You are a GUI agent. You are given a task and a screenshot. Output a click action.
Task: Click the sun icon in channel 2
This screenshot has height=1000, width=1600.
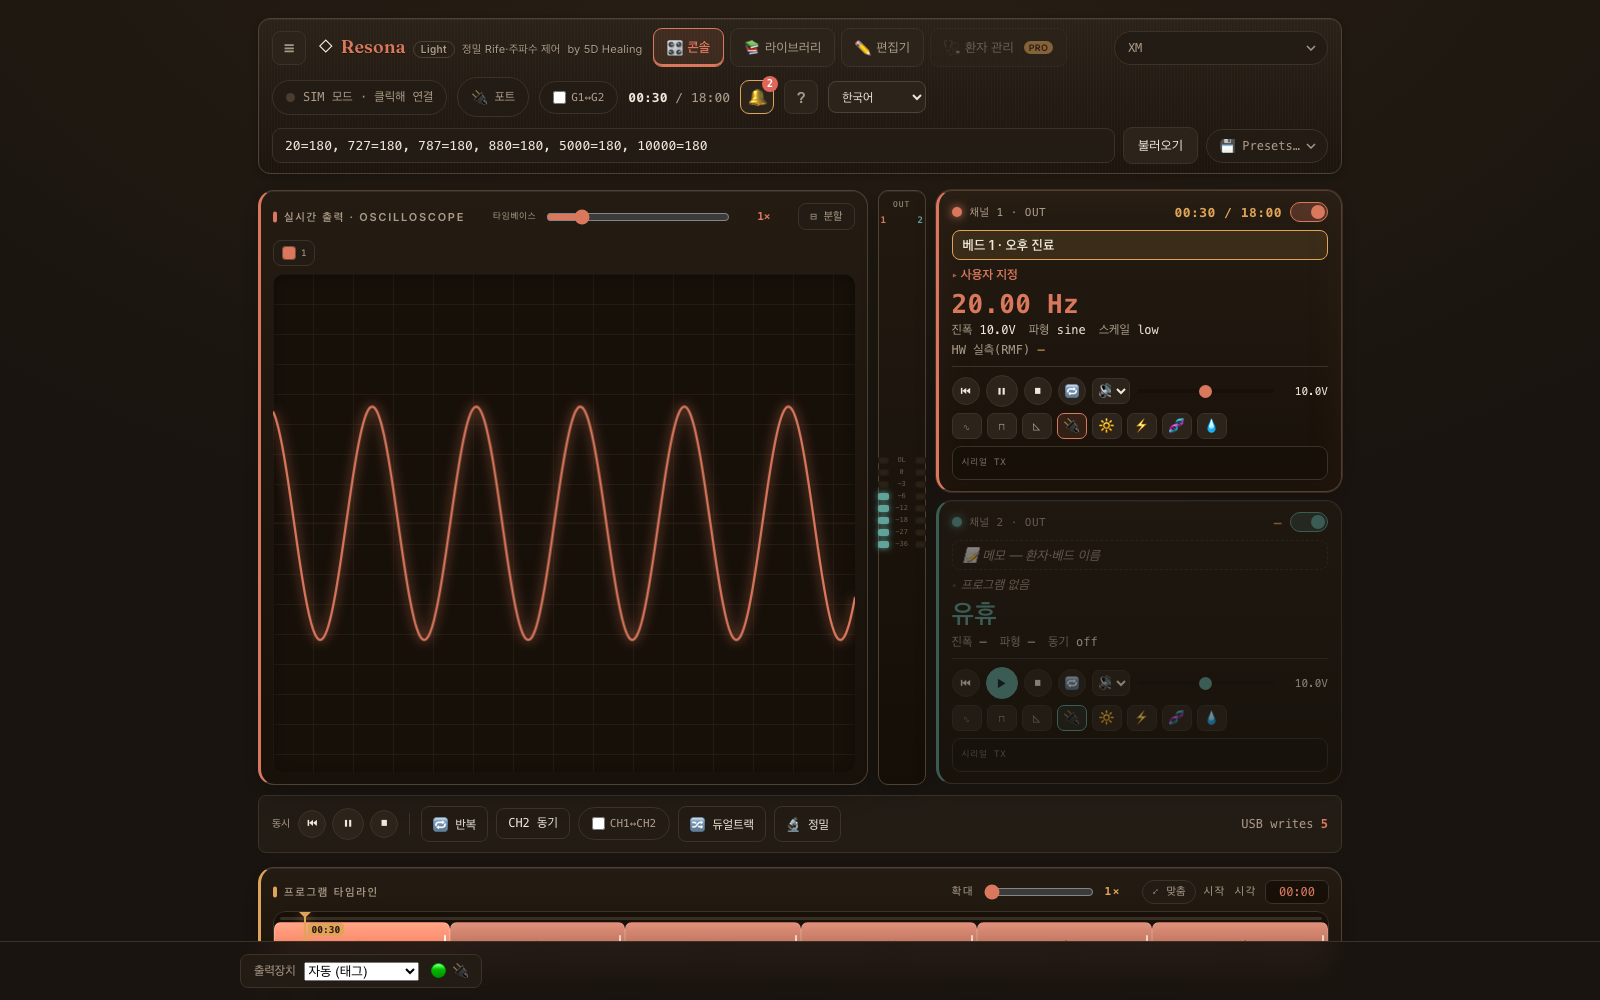(1107, 718)
